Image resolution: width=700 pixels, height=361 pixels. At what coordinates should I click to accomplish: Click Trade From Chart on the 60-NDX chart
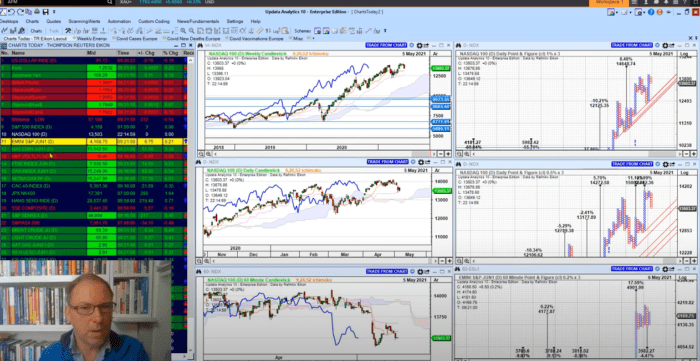point(386,271)
